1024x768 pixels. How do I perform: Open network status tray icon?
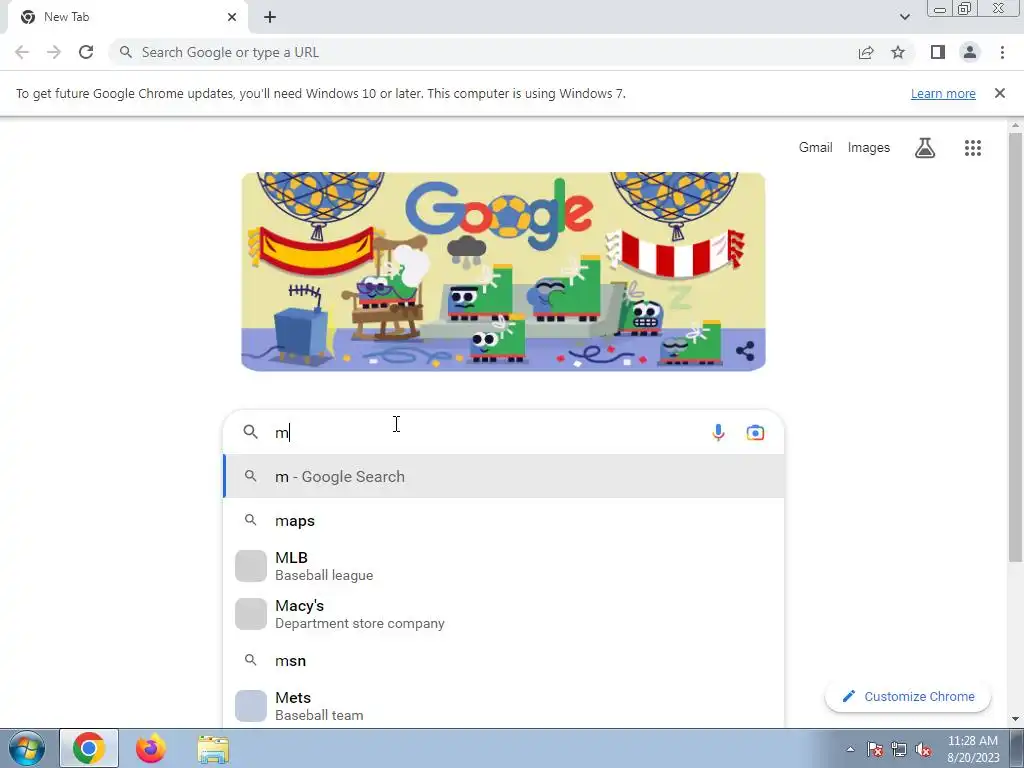(x=899, y=750)
